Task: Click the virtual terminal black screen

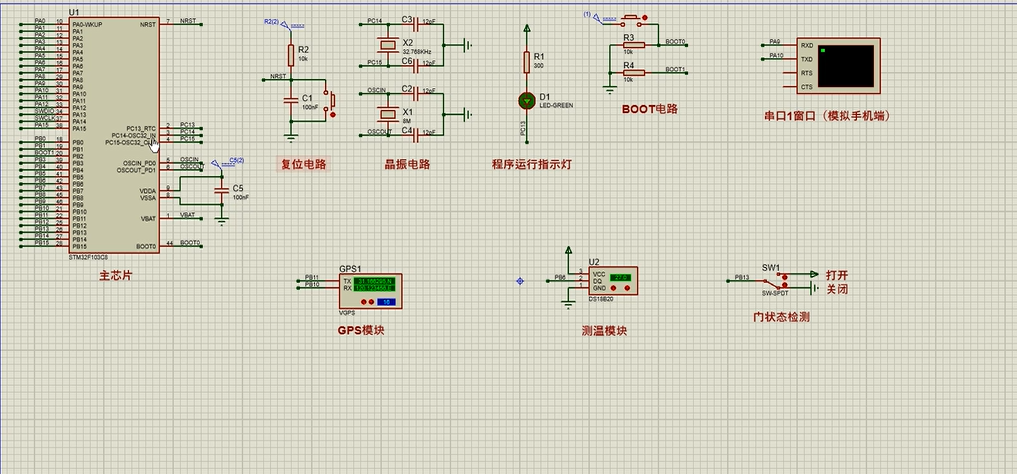Action: [845, 65]
